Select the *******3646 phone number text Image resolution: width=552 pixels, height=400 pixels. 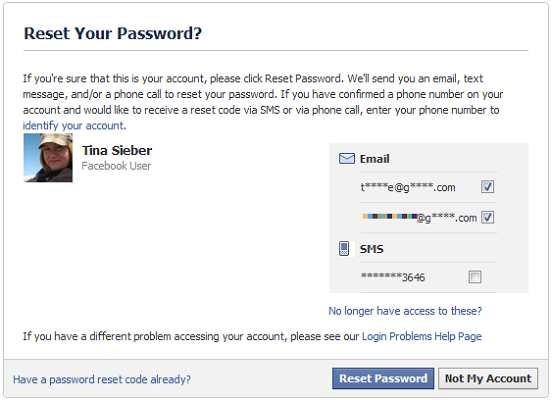393,277
